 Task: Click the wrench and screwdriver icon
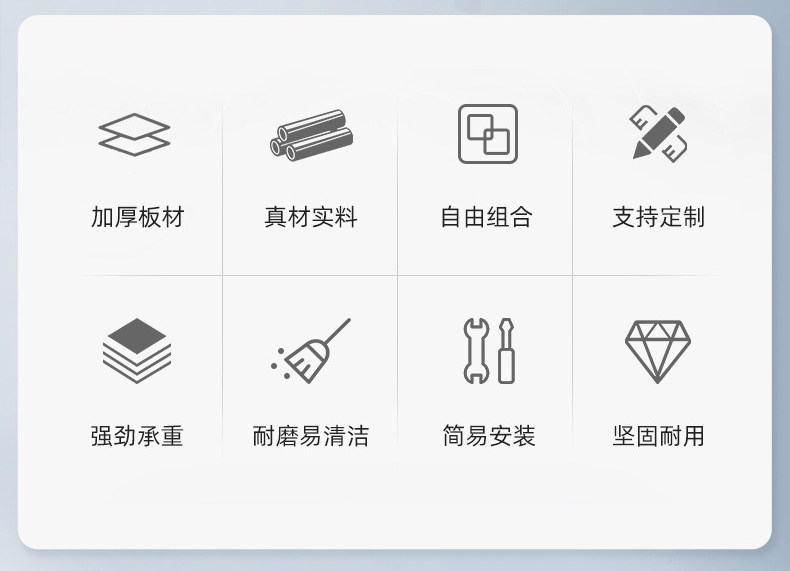pyautogui.click(x=489, y=350)
